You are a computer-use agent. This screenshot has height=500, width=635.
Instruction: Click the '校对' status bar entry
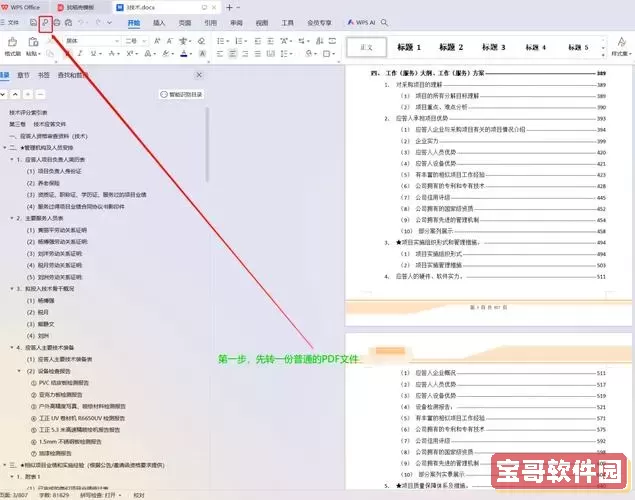coord(139,495)
